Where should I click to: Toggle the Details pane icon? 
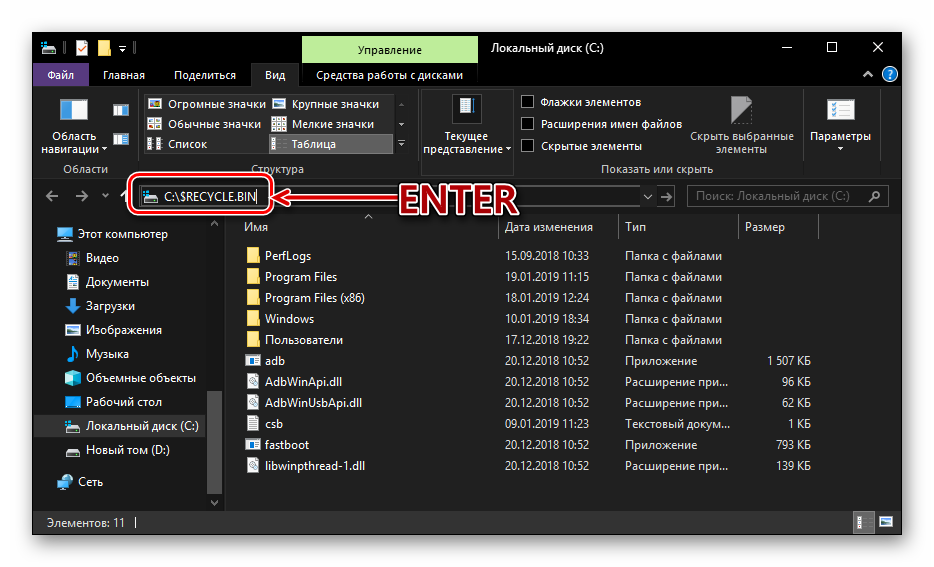[121, 139]
